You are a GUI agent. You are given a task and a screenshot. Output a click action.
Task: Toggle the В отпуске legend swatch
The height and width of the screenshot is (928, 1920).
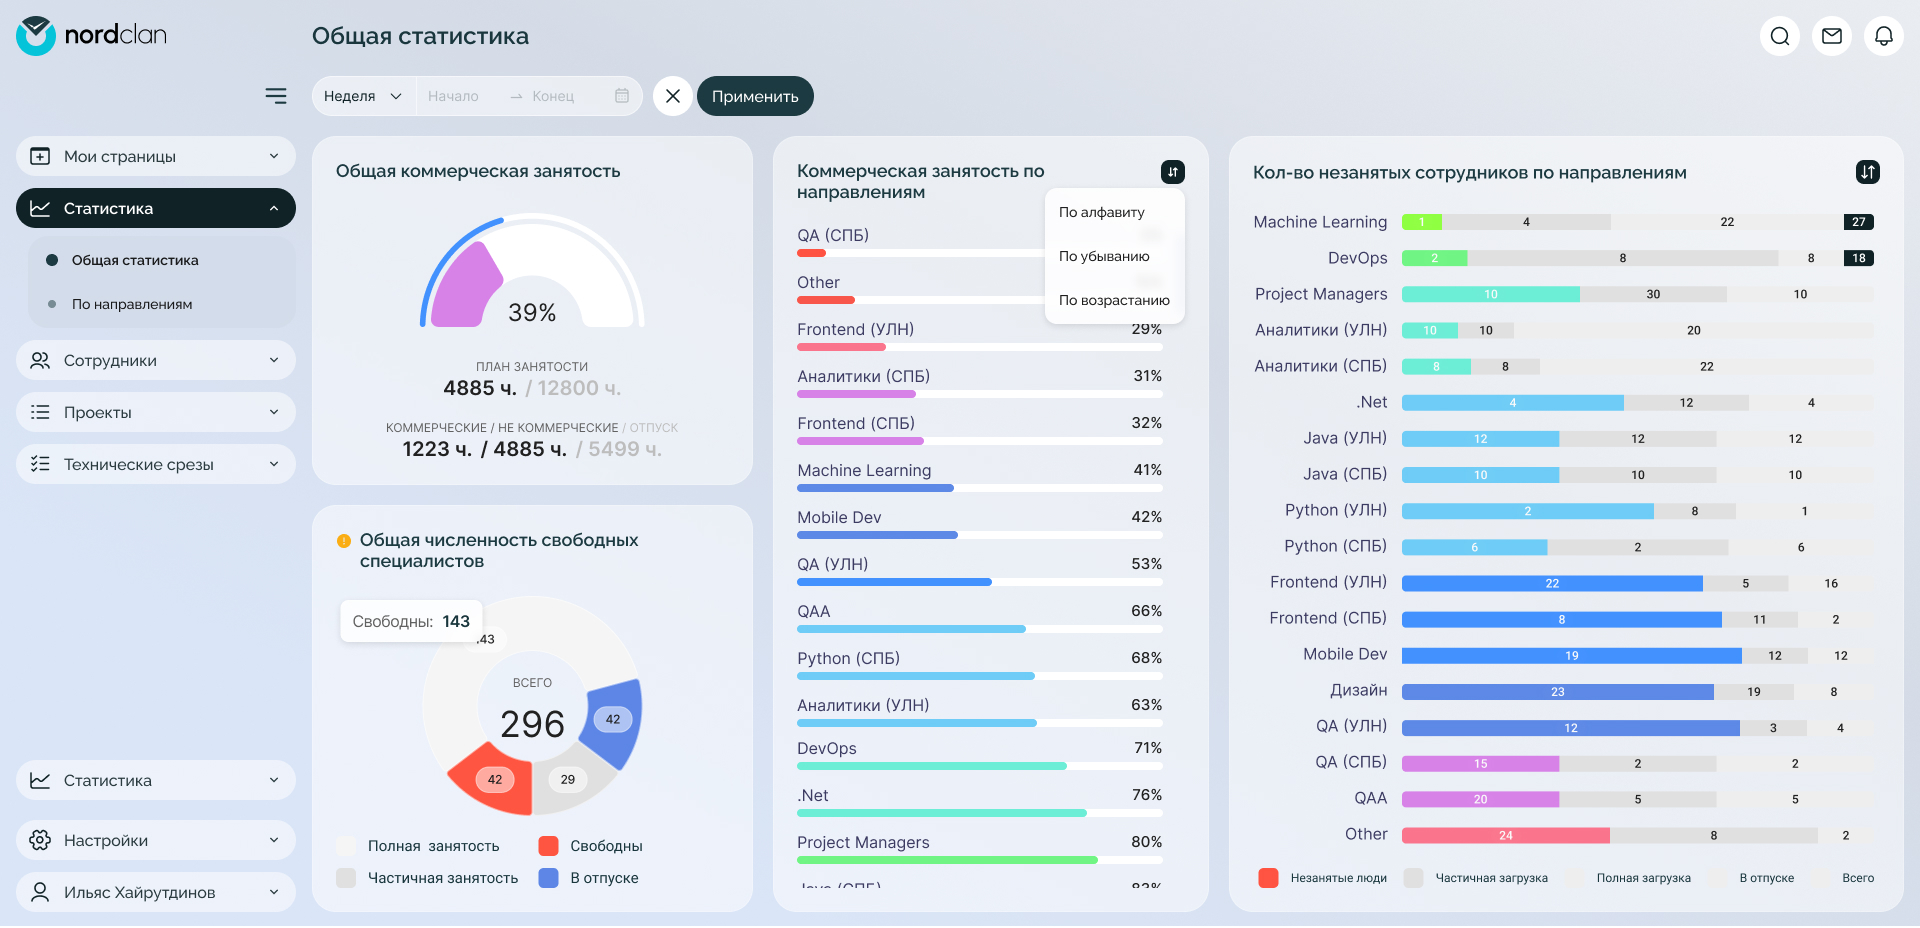pos(548,878)
